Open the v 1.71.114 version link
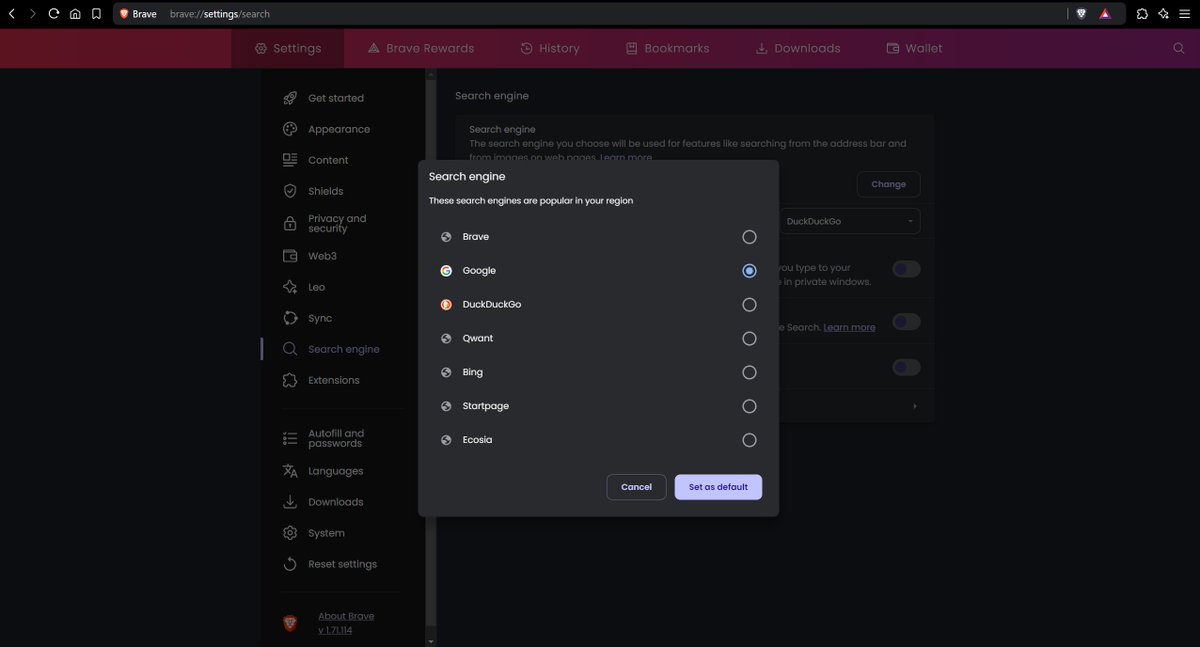1200x647 pixels. click(x=335, y=630)
